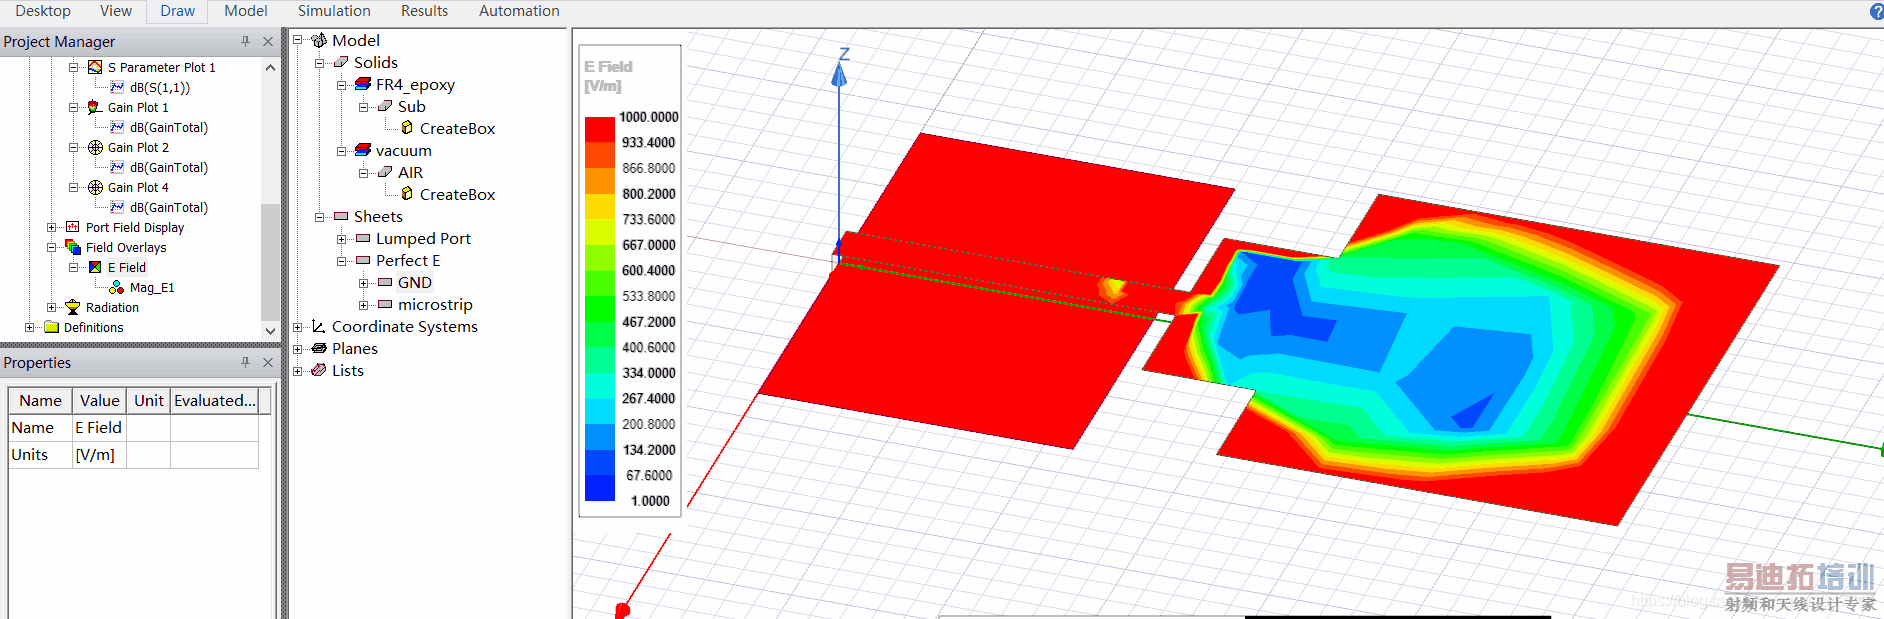
Task: Open help via the question mark icon
Action: coord(1876,11)
